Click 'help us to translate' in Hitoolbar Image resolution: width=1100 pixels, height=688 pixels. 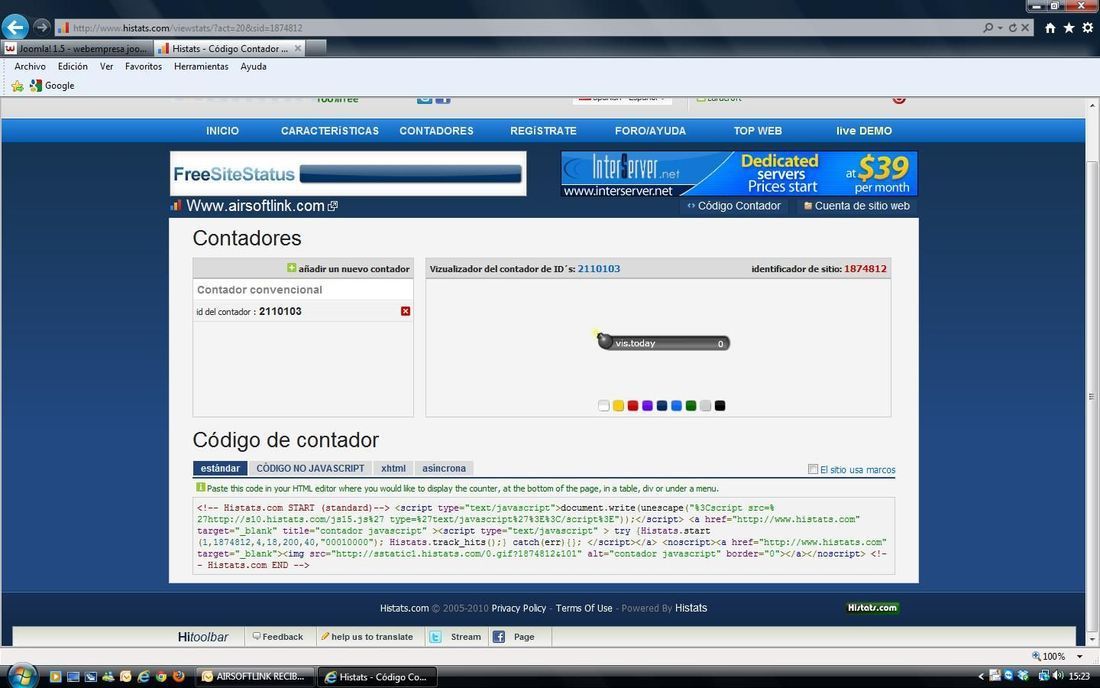[367, 637]
